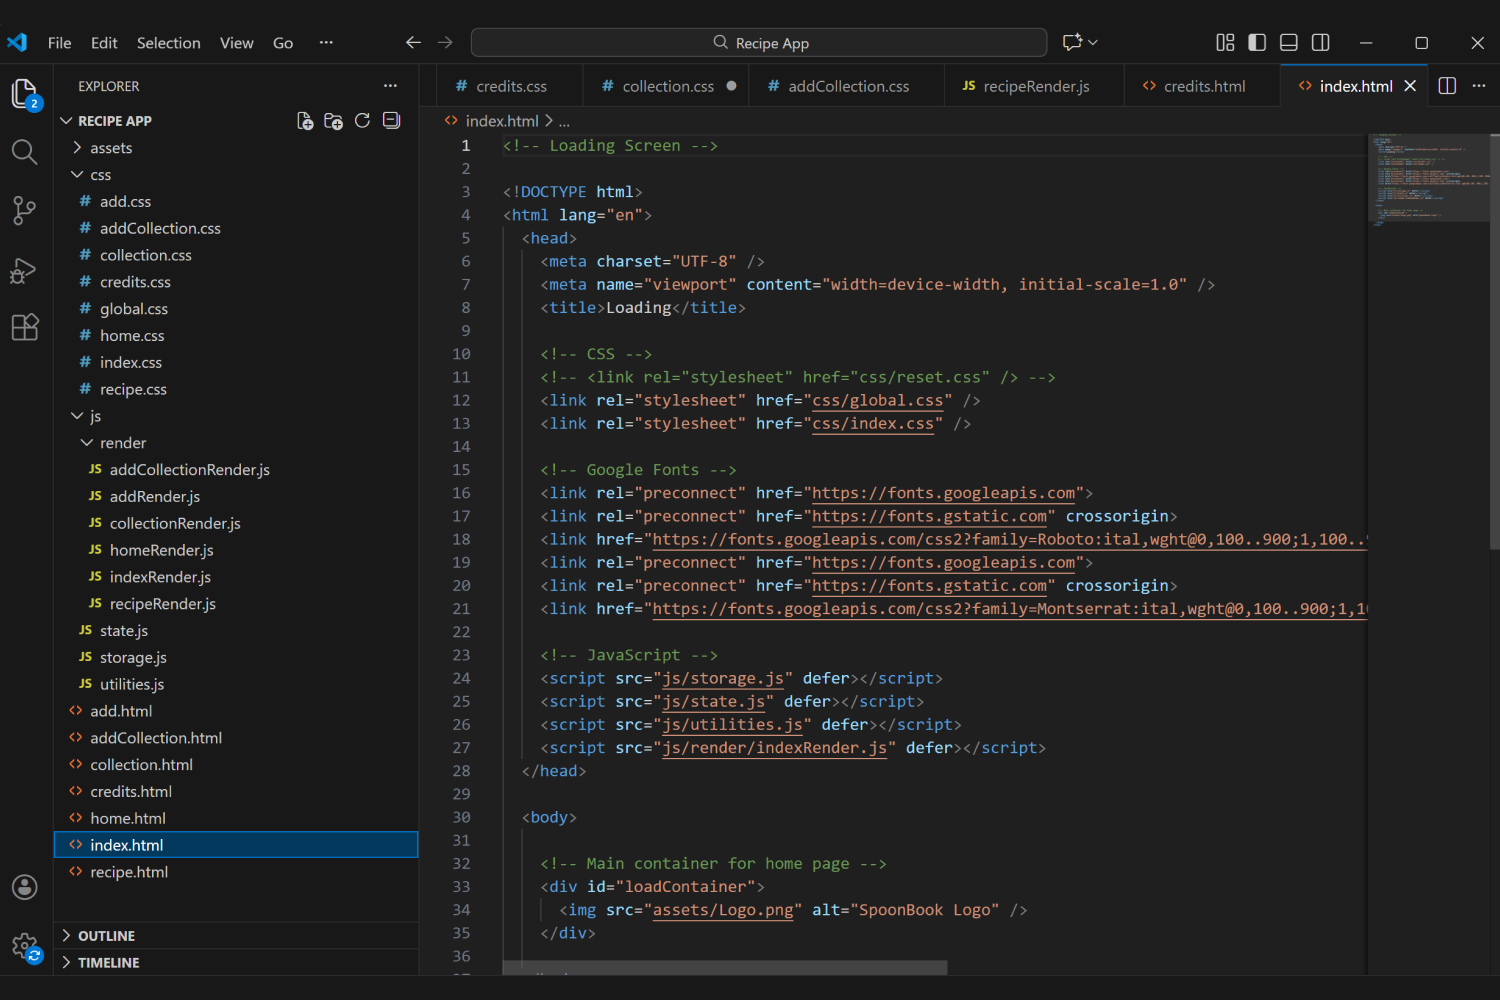Collapse all folders in Explorer
This screenshot has width=1500, height=1000.
coord(391,121)
